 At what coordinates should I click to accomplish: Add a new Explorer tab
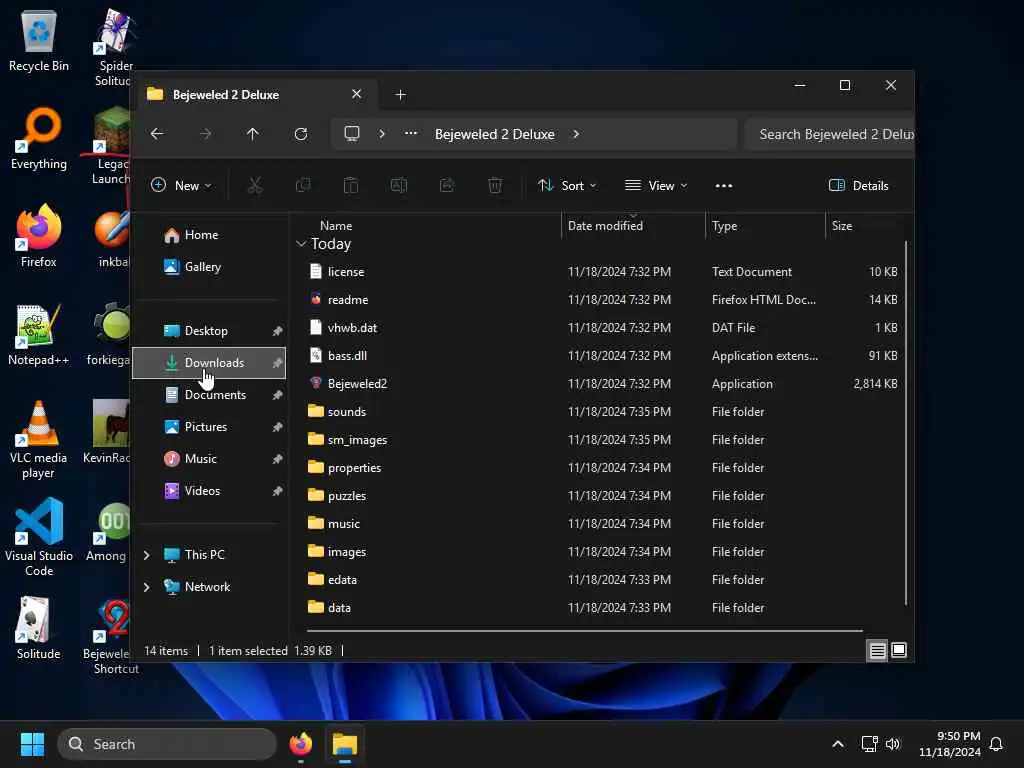click(x=401, y=95)
